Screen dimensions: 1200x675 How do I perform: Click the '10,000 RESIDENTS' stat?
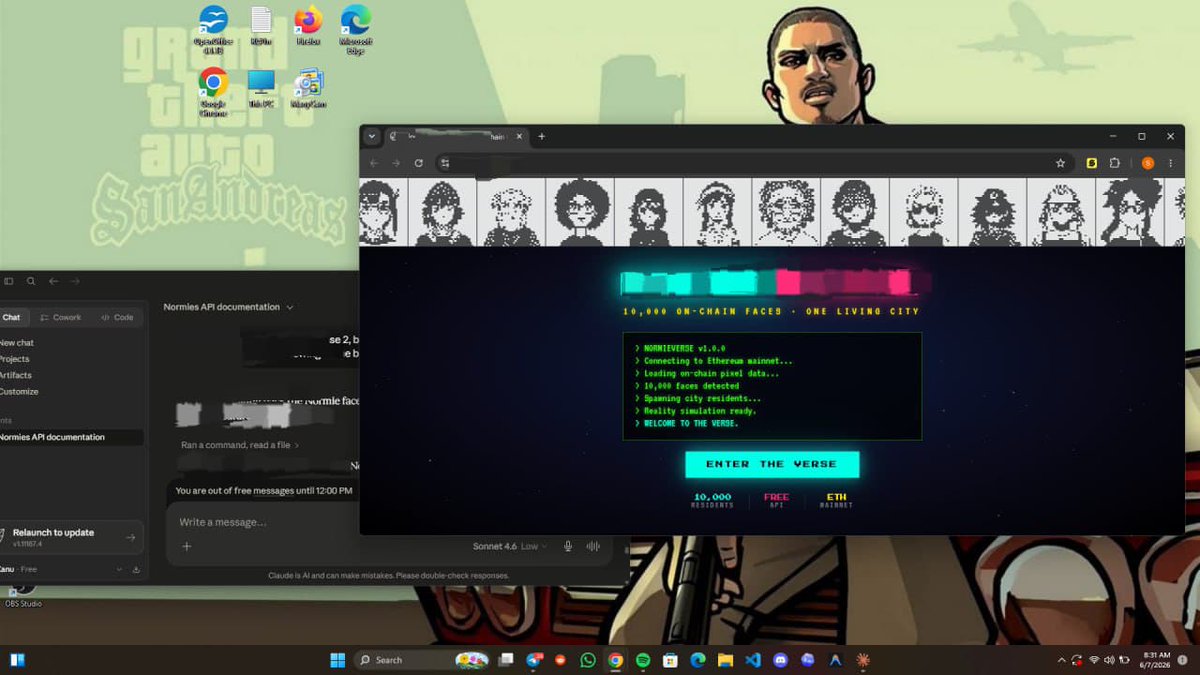(x=713, y=500)
